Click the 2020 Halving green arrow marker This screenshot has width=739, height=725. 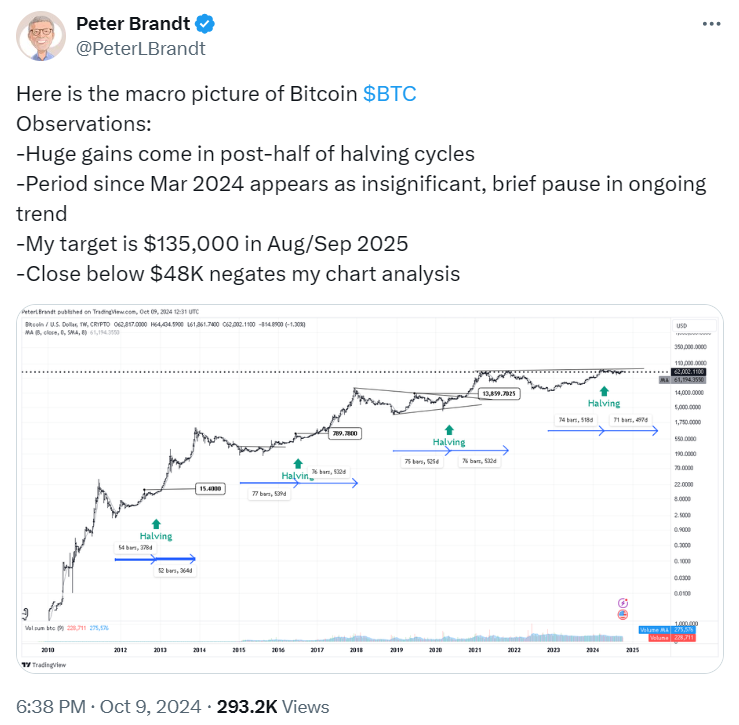[x=449, y=430]
